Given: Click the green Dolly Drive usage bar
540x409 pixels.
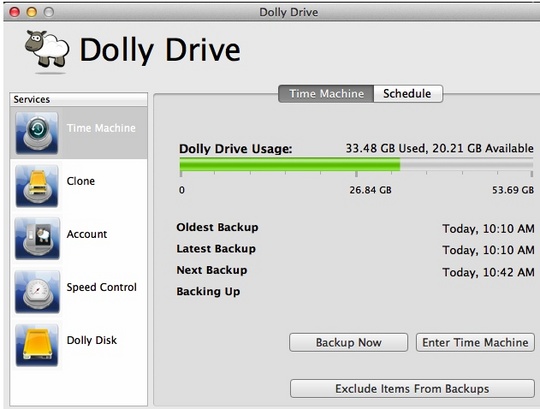Looking at the screenshot, I should pos(290,164).
